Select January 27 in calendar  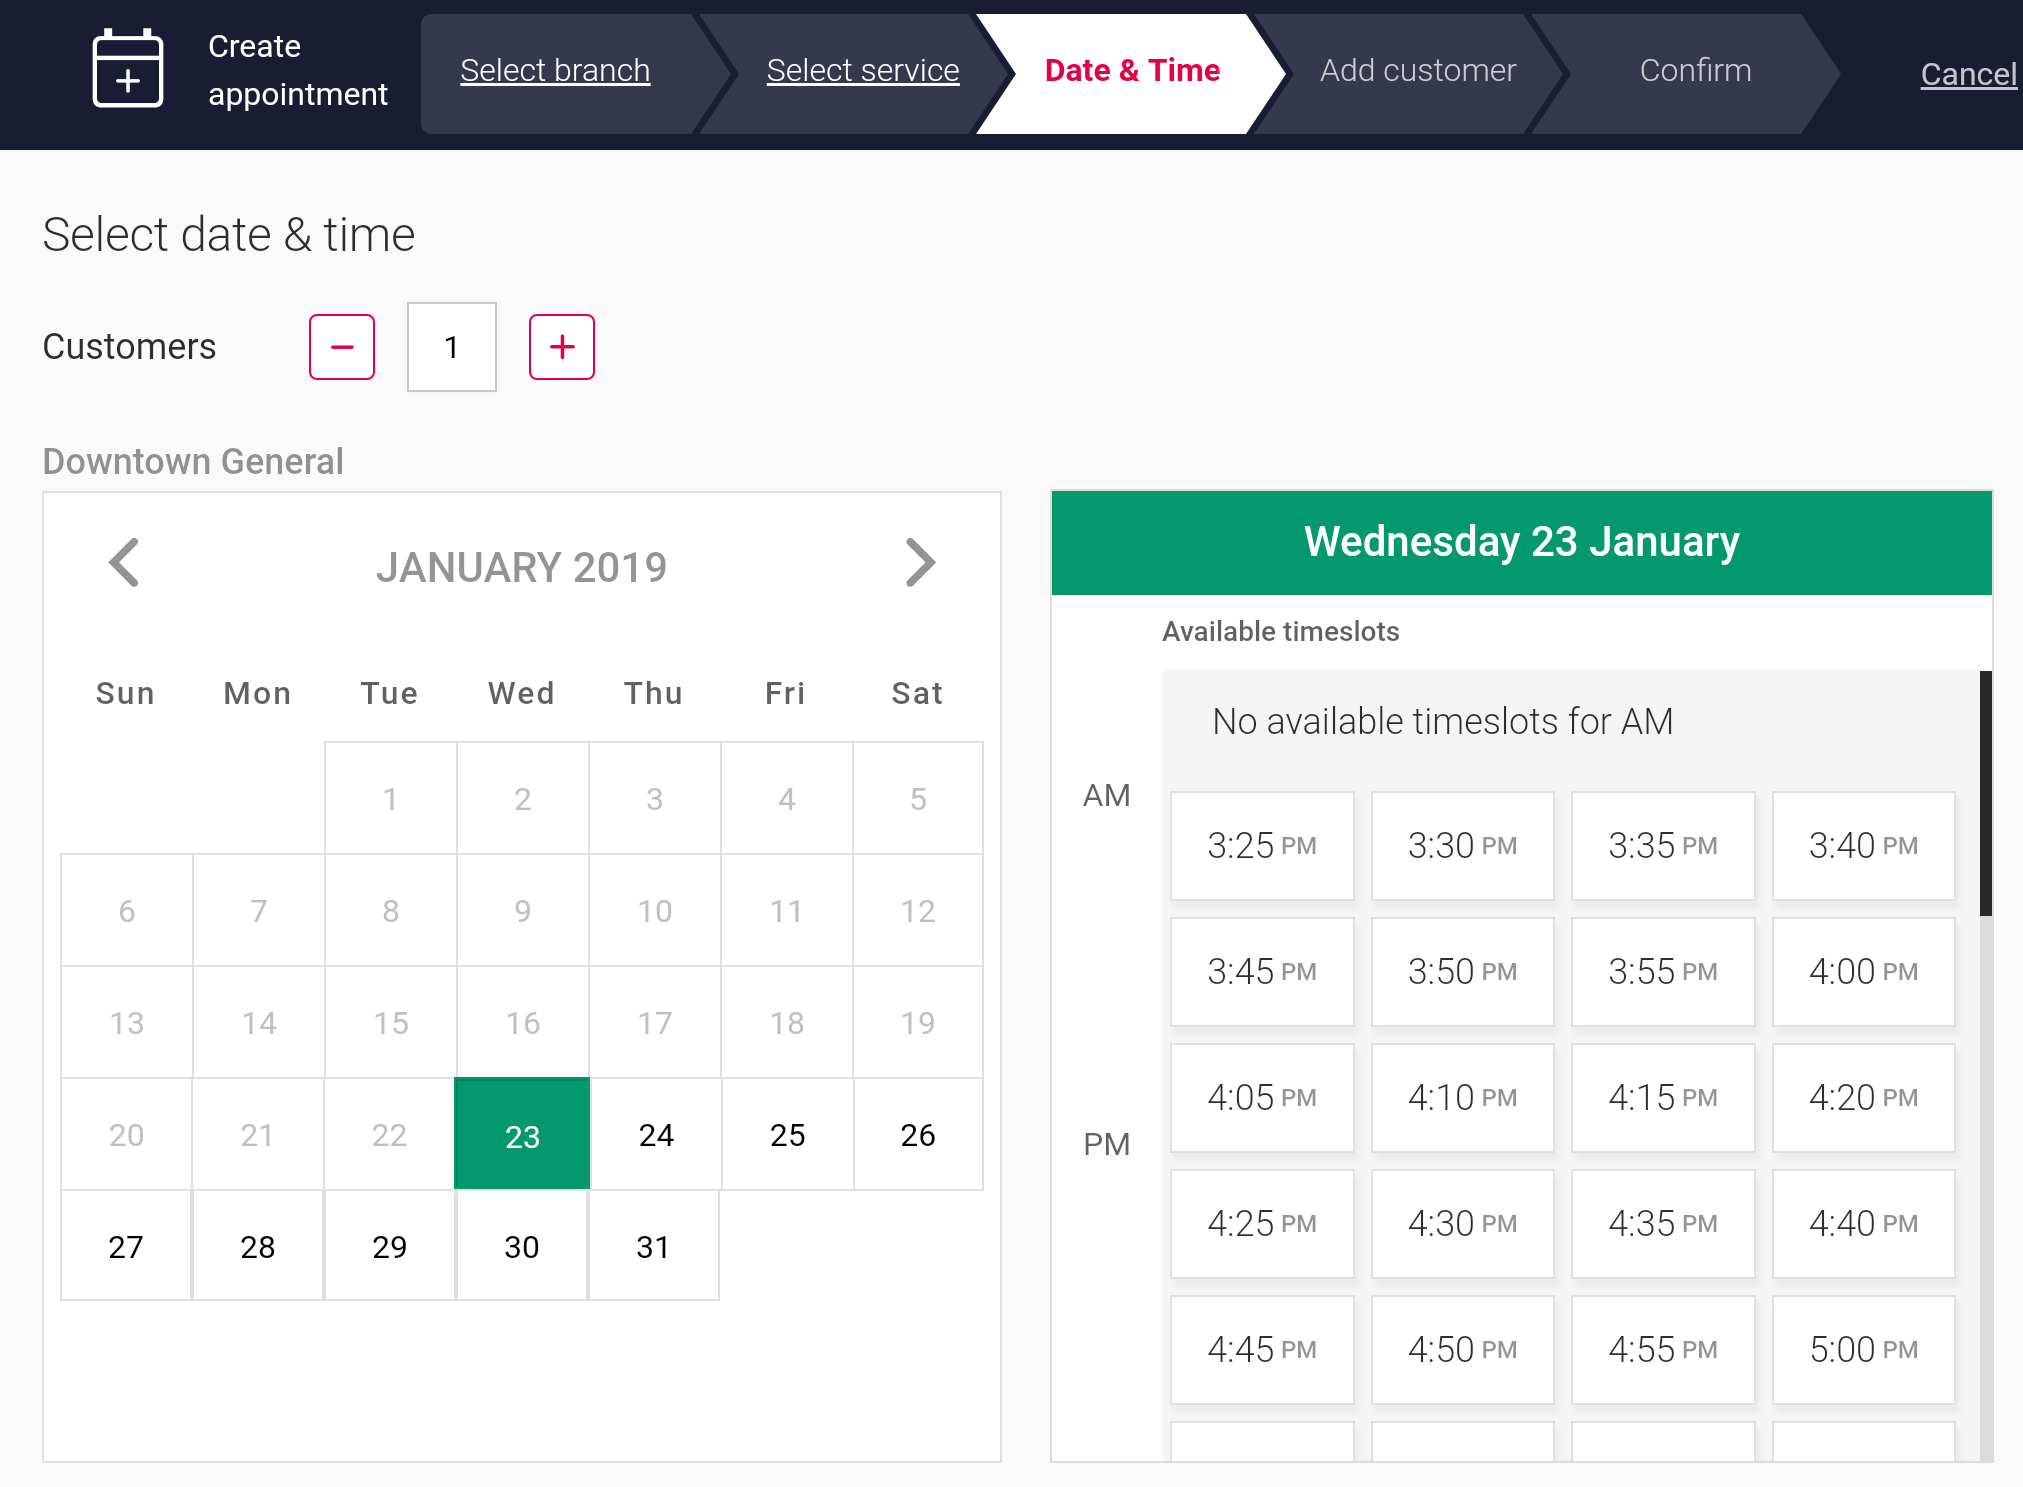point(126,1246)
